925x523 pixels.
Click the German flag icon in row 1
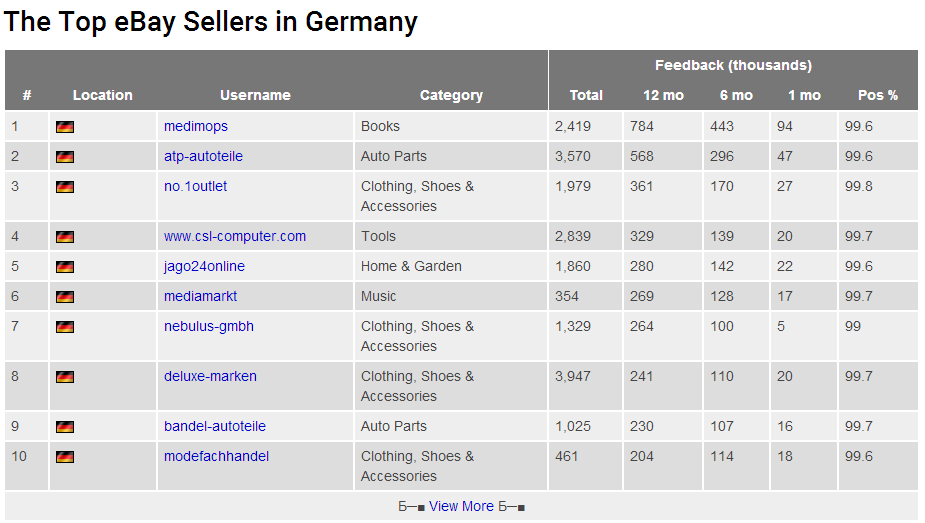tap(65, 127)
